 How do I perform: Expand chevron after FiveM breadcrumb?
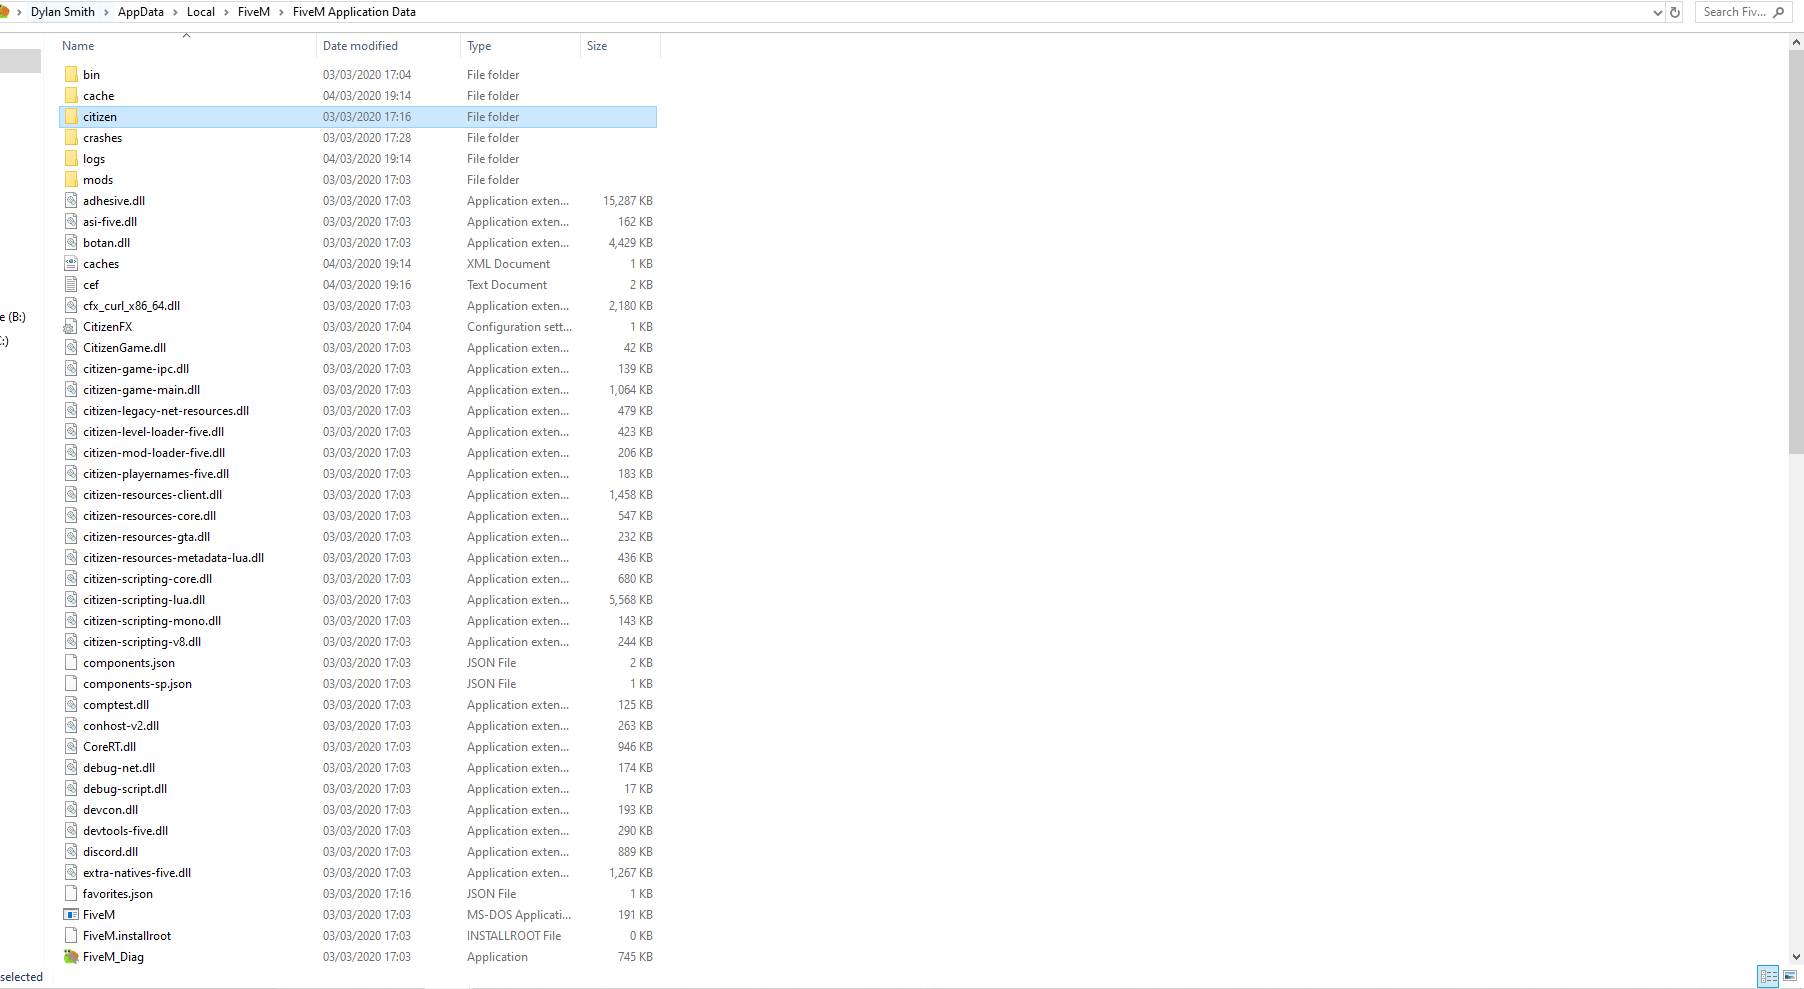point(281,12)
